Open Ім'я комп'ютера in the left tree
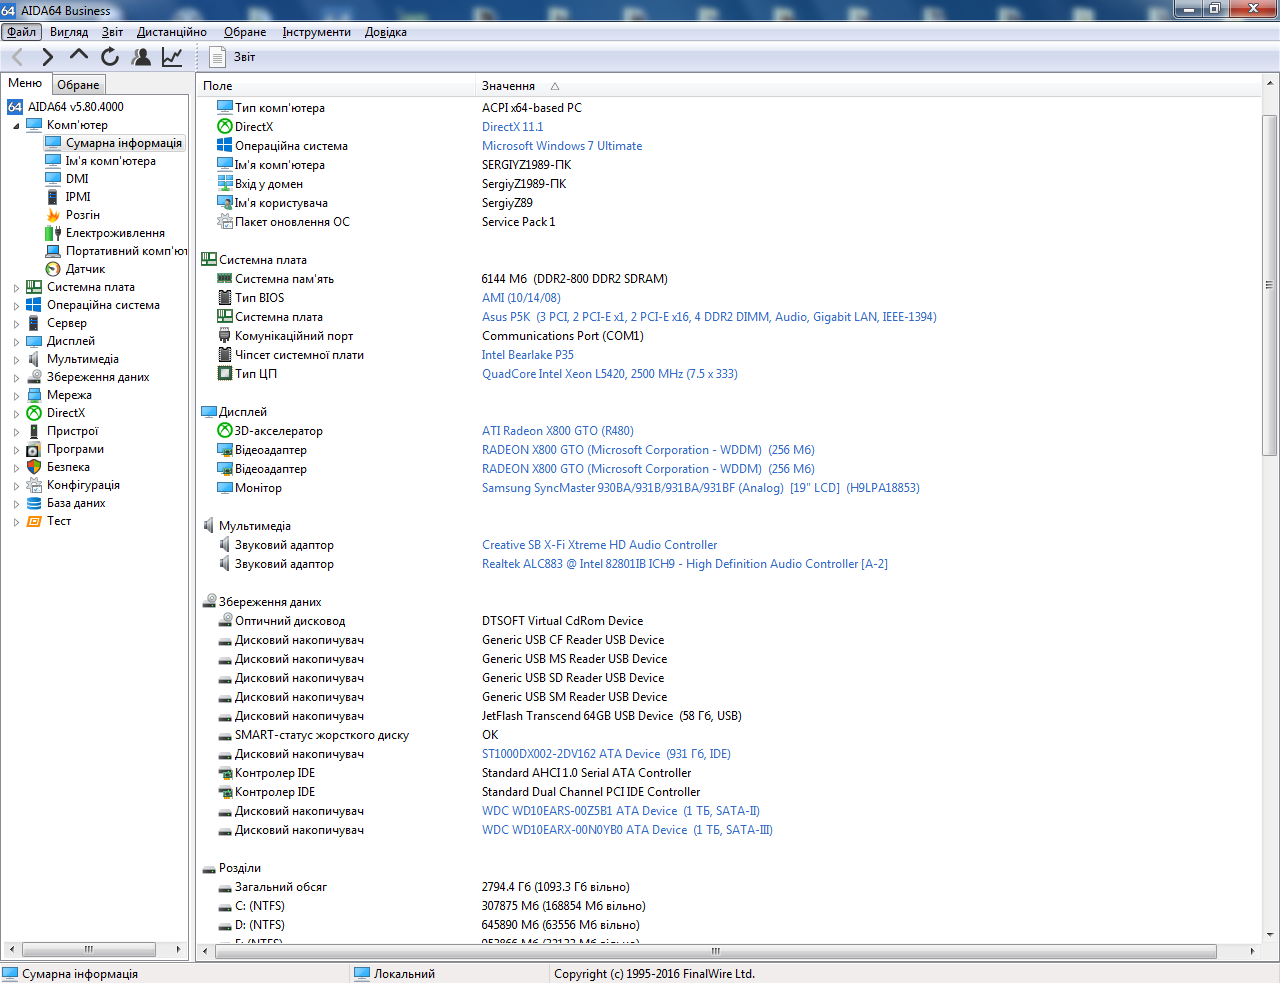The height and width of the screenshot is (984, 1280). point(110,161)
